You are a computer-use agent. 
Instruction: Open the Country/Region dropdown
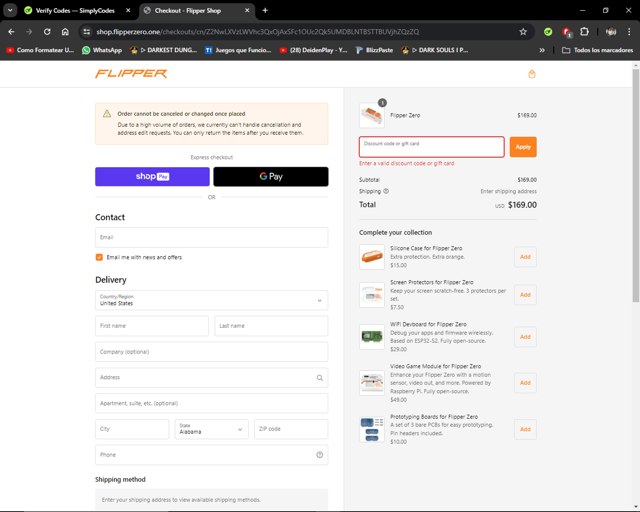211,300
